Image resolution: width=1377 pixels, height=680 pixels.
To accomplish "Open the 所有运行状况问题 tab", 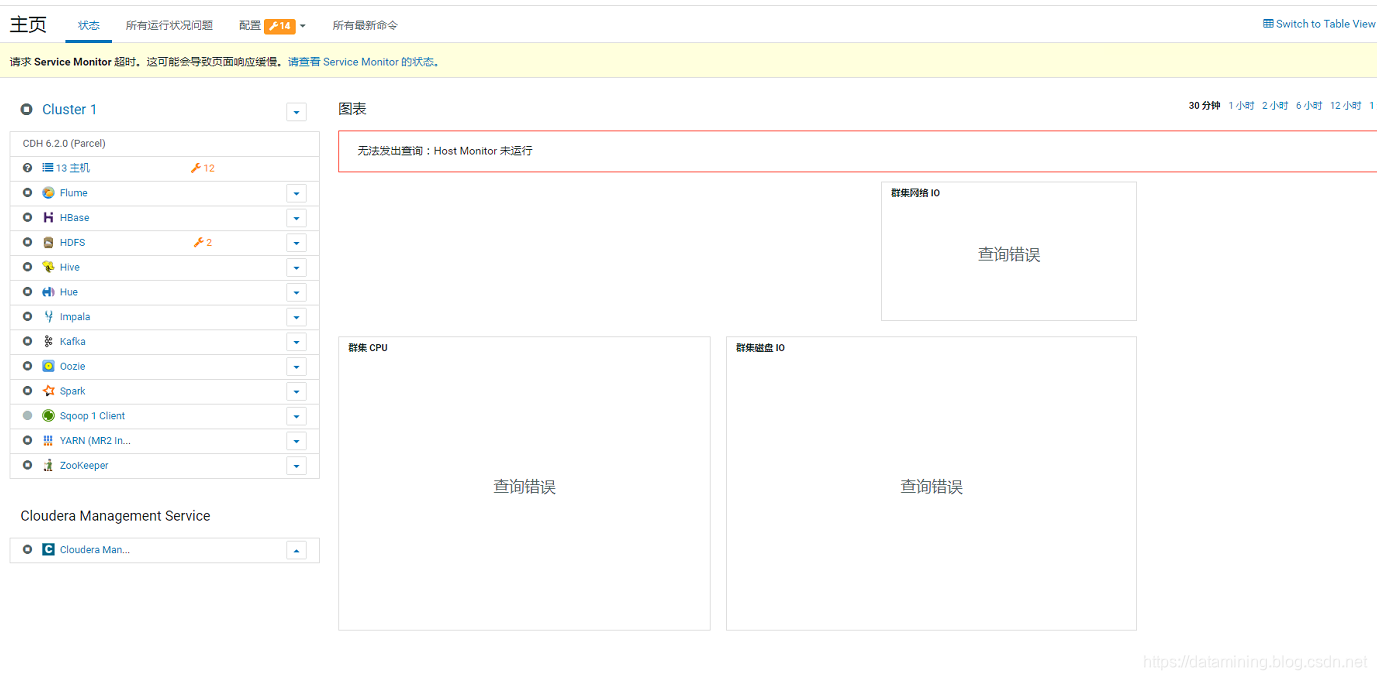I will point(169,26).
